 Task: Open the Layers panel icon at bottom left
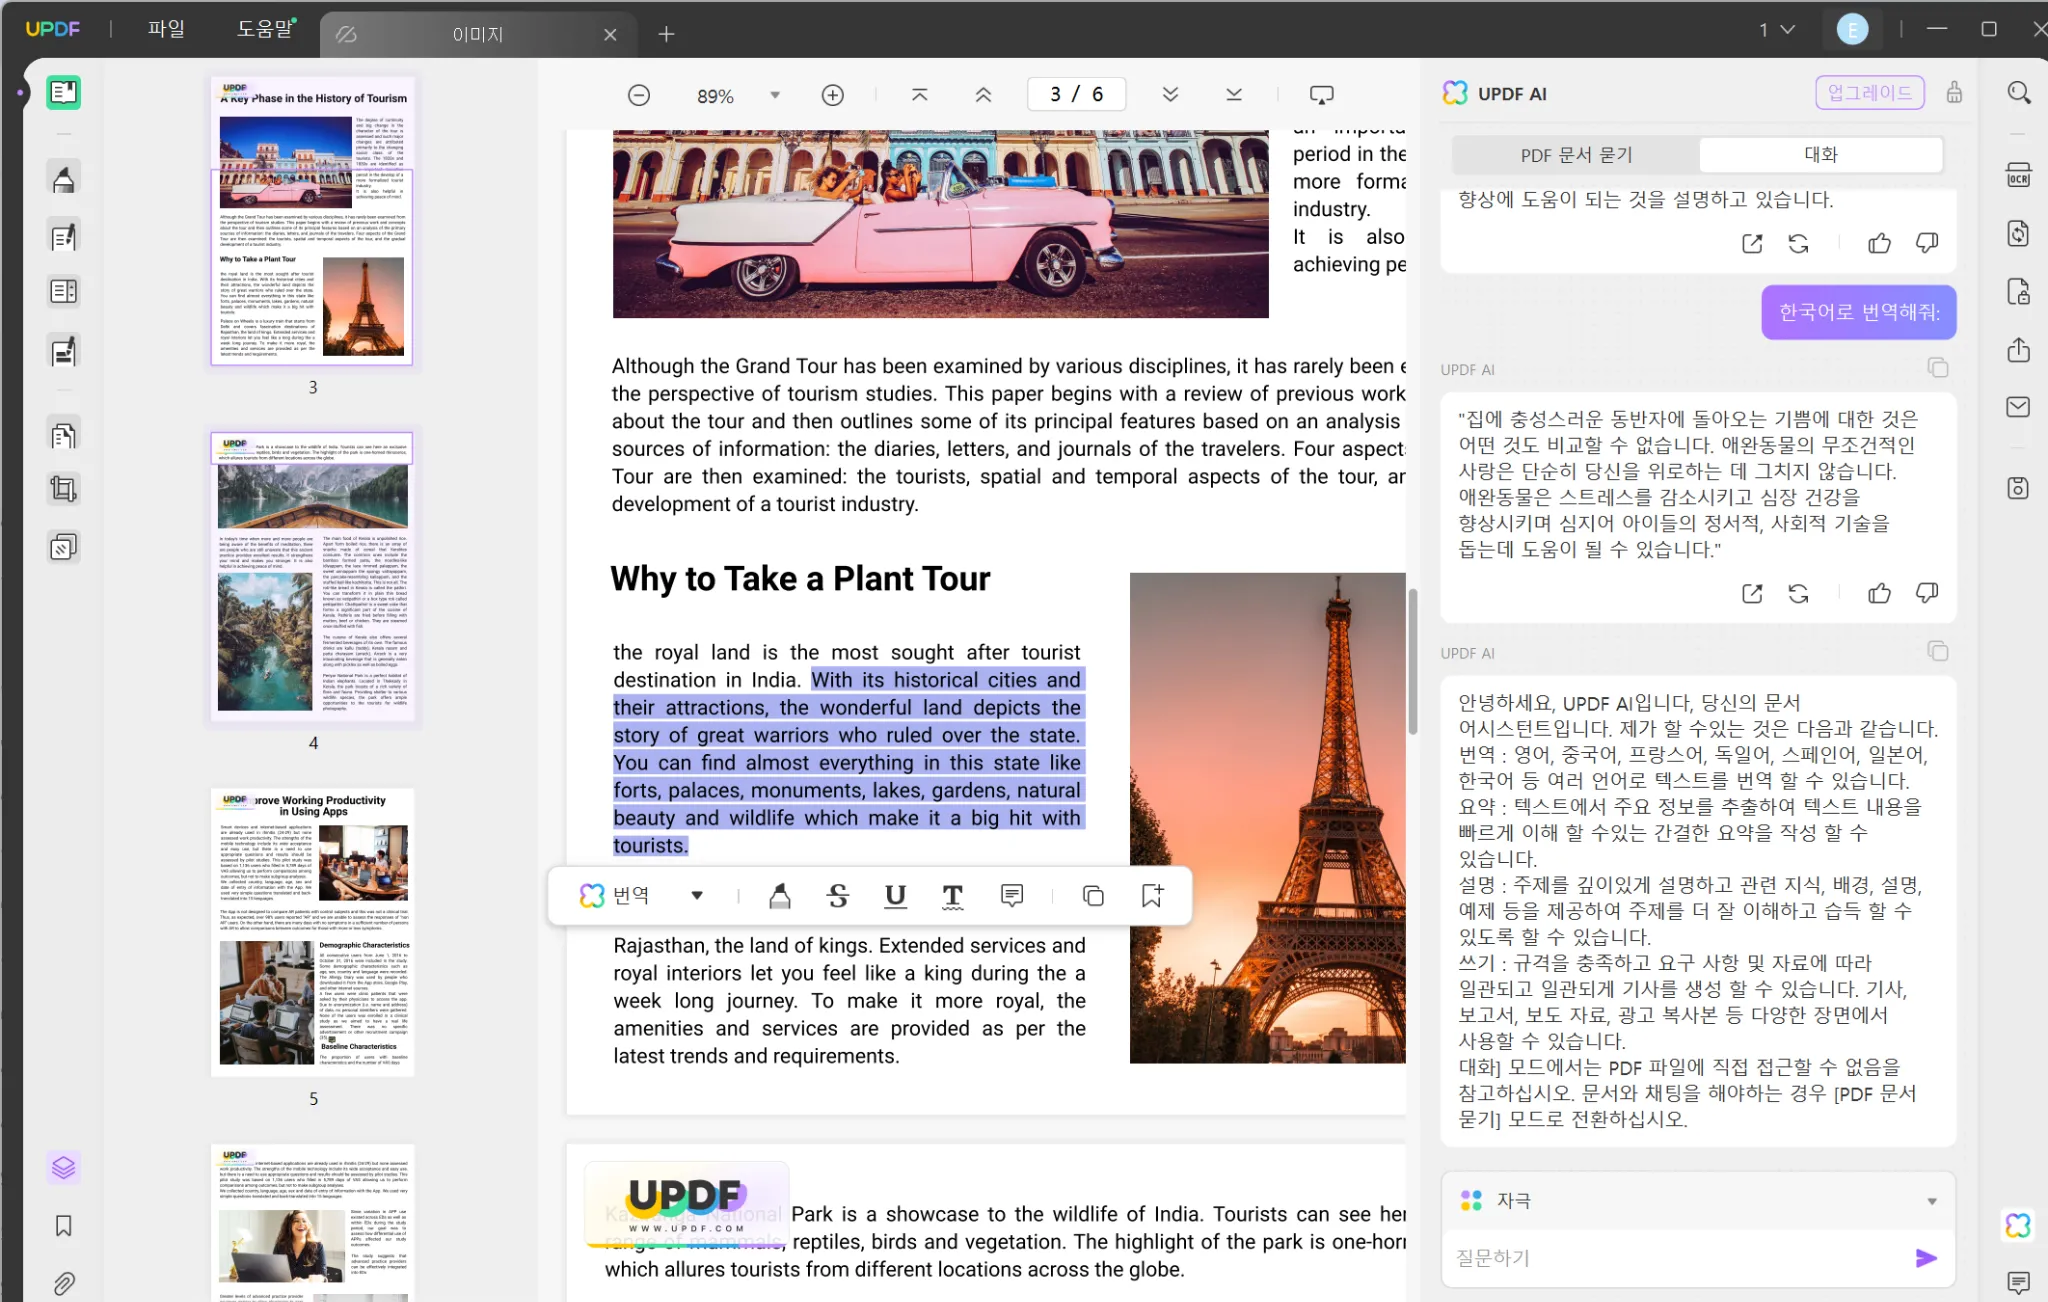(x=63, y=1167)
